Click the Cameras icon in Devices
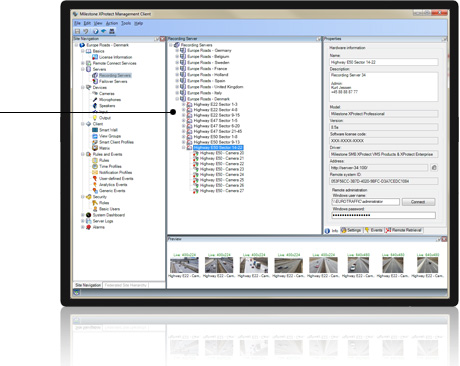Screen dimensions: 460x366 click(x=95, y=94)
